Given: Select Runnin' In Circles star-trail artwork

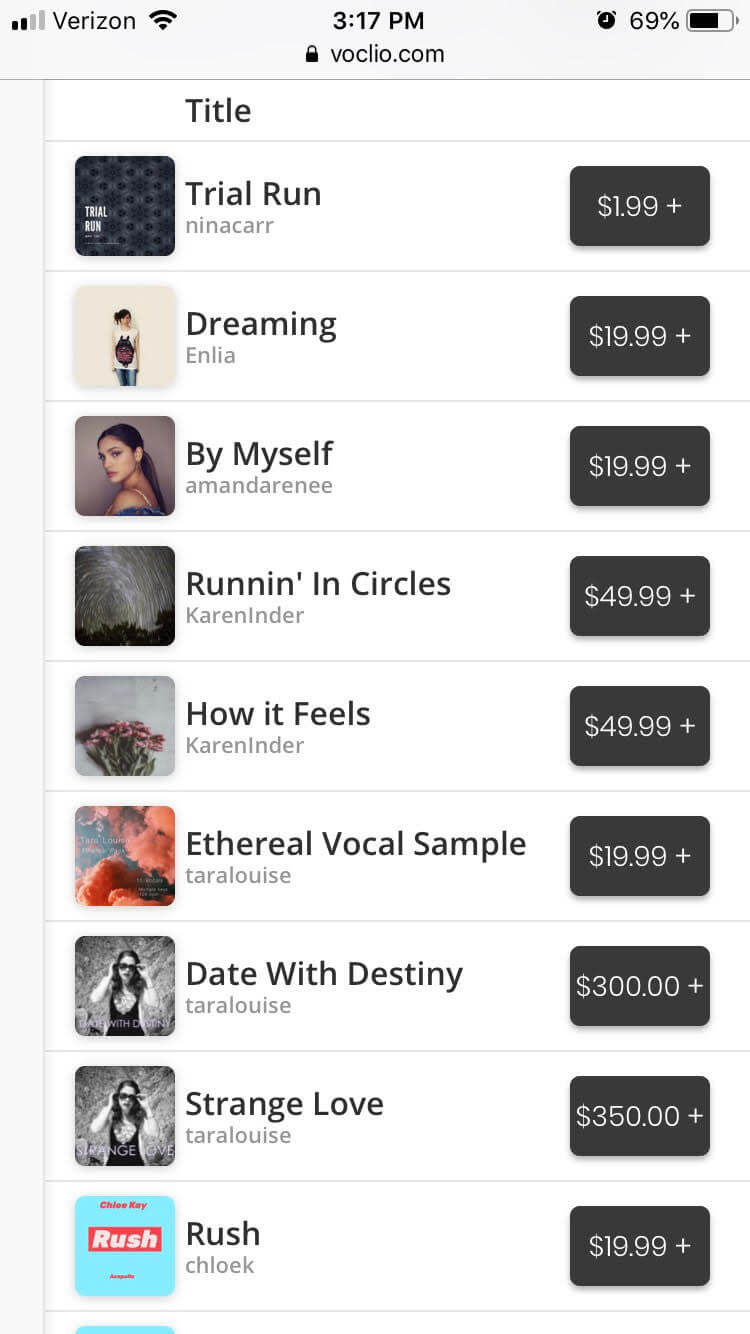Looking at the screenshot, I should (x=125, y=596).
